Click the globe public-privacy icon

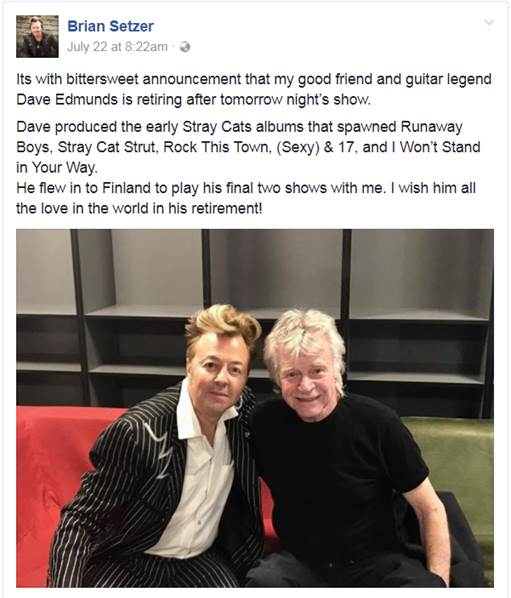(x=185, y=47)
